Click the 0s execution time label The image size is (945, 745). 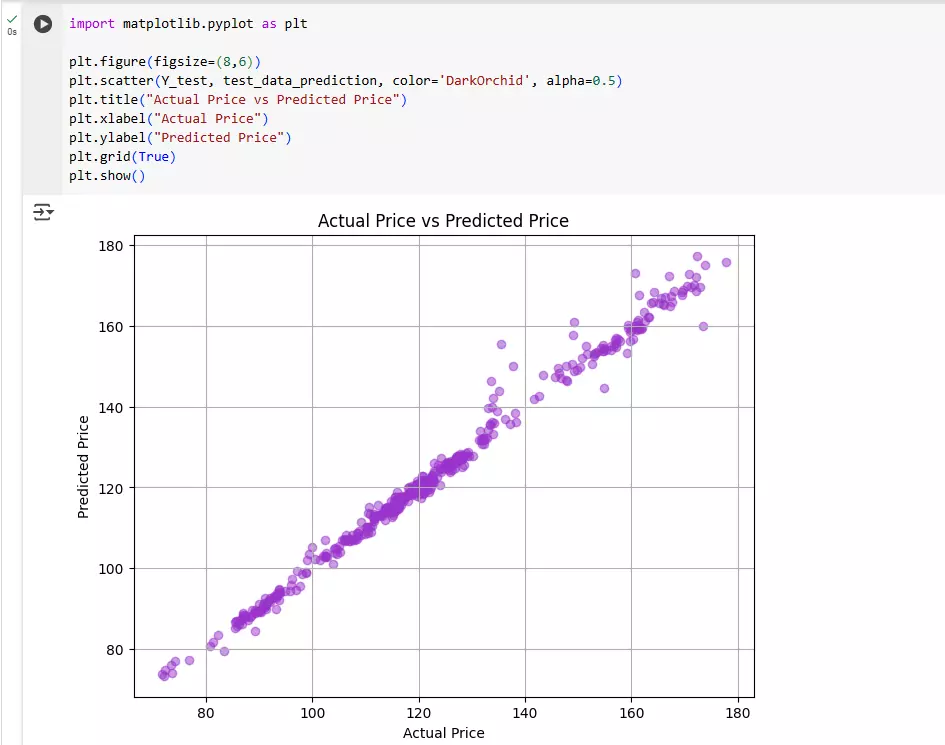(x=12, y=32)
